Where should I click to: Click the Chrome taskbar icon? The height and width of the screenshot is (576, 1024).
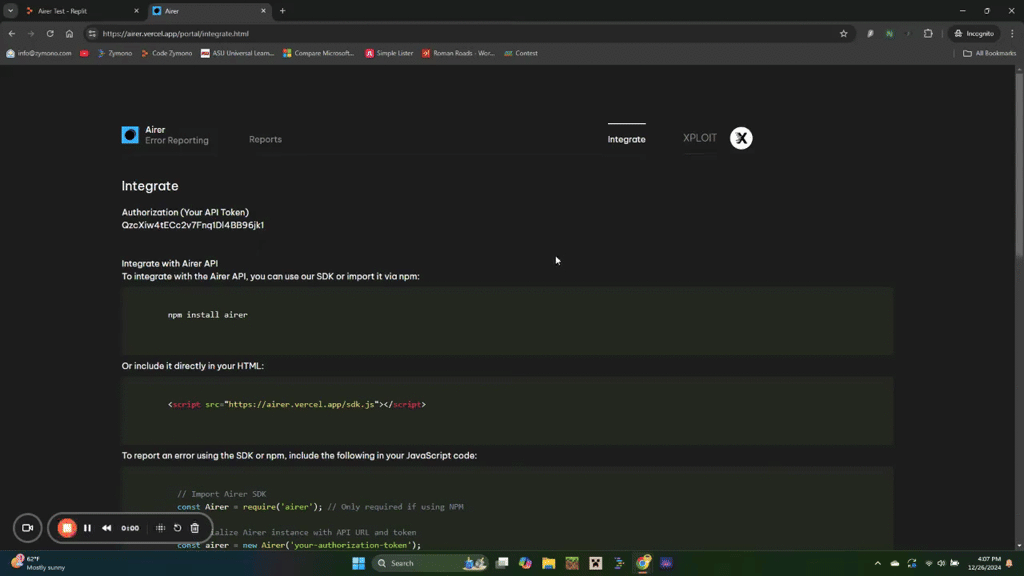click(x=643, y=563)
